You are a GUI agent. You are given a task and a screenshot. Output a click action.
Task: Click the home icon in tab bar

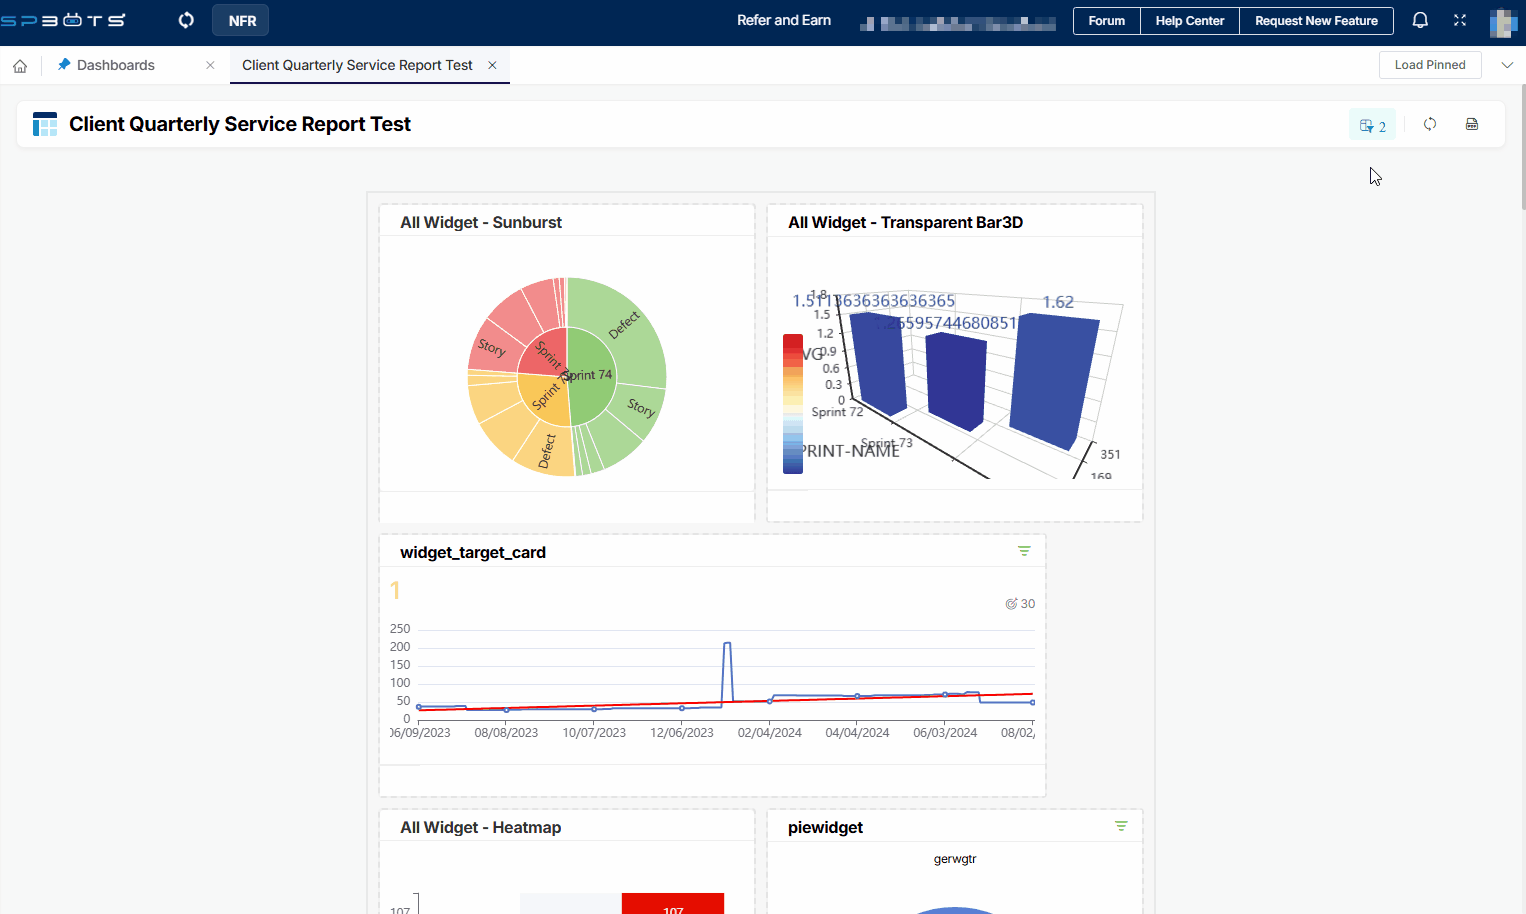click(x=20, y=66)
